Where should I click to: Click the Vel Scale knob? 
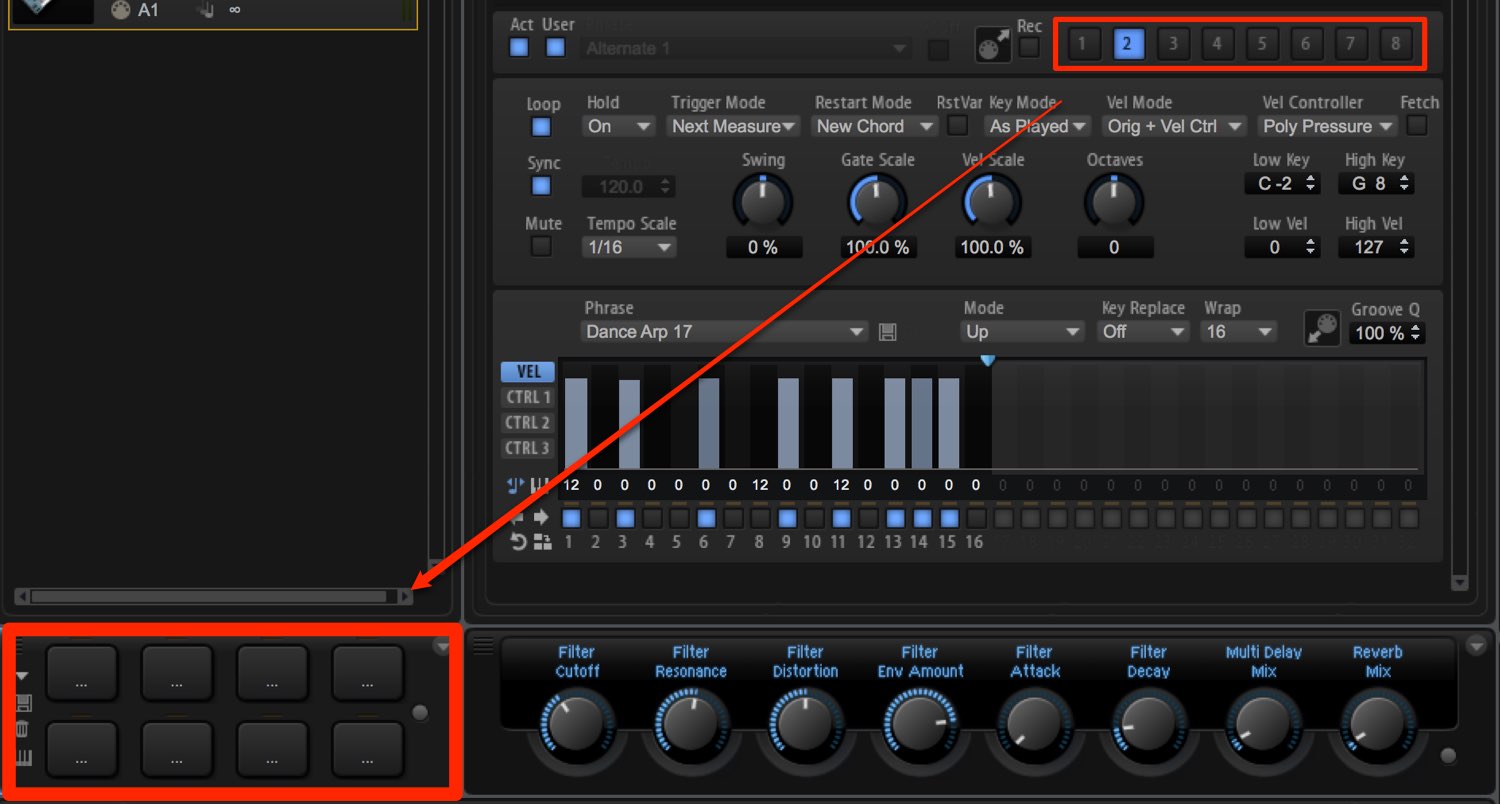coord(991,203)
